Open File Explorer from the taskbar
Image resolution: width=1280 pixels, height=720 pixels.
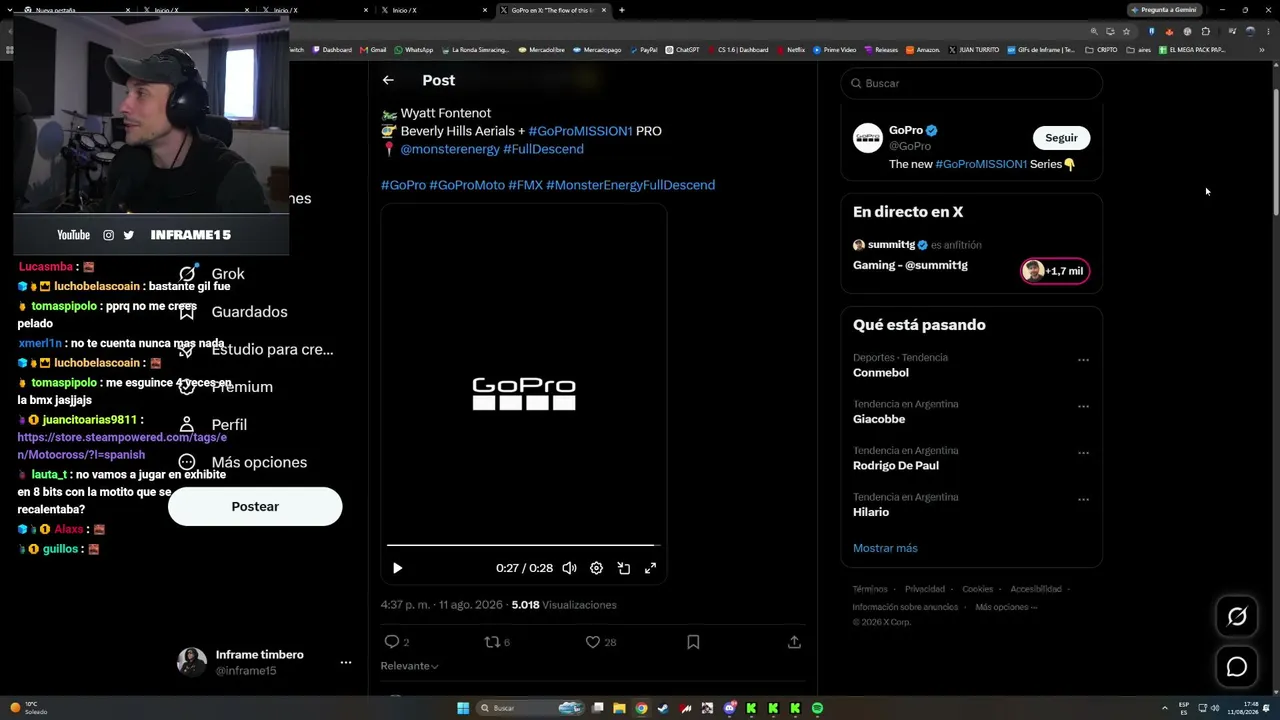point(619,708)
